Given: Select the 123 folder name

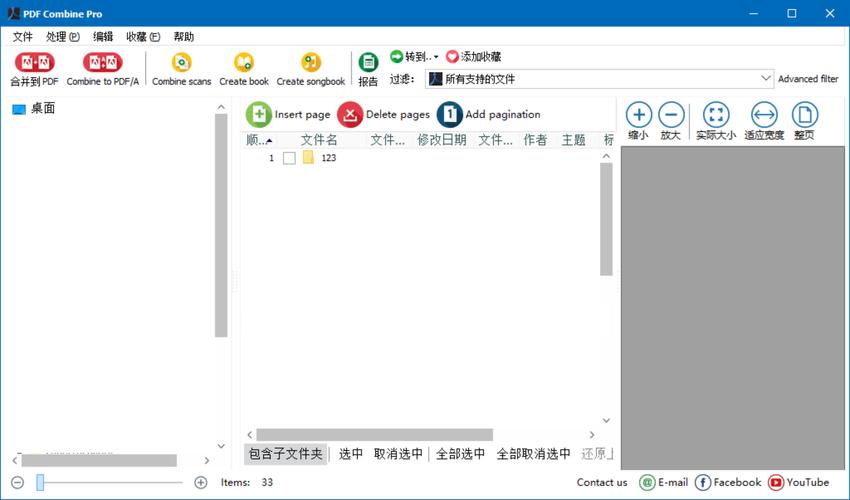Looking at the screenshot, I should click(329, 158).
